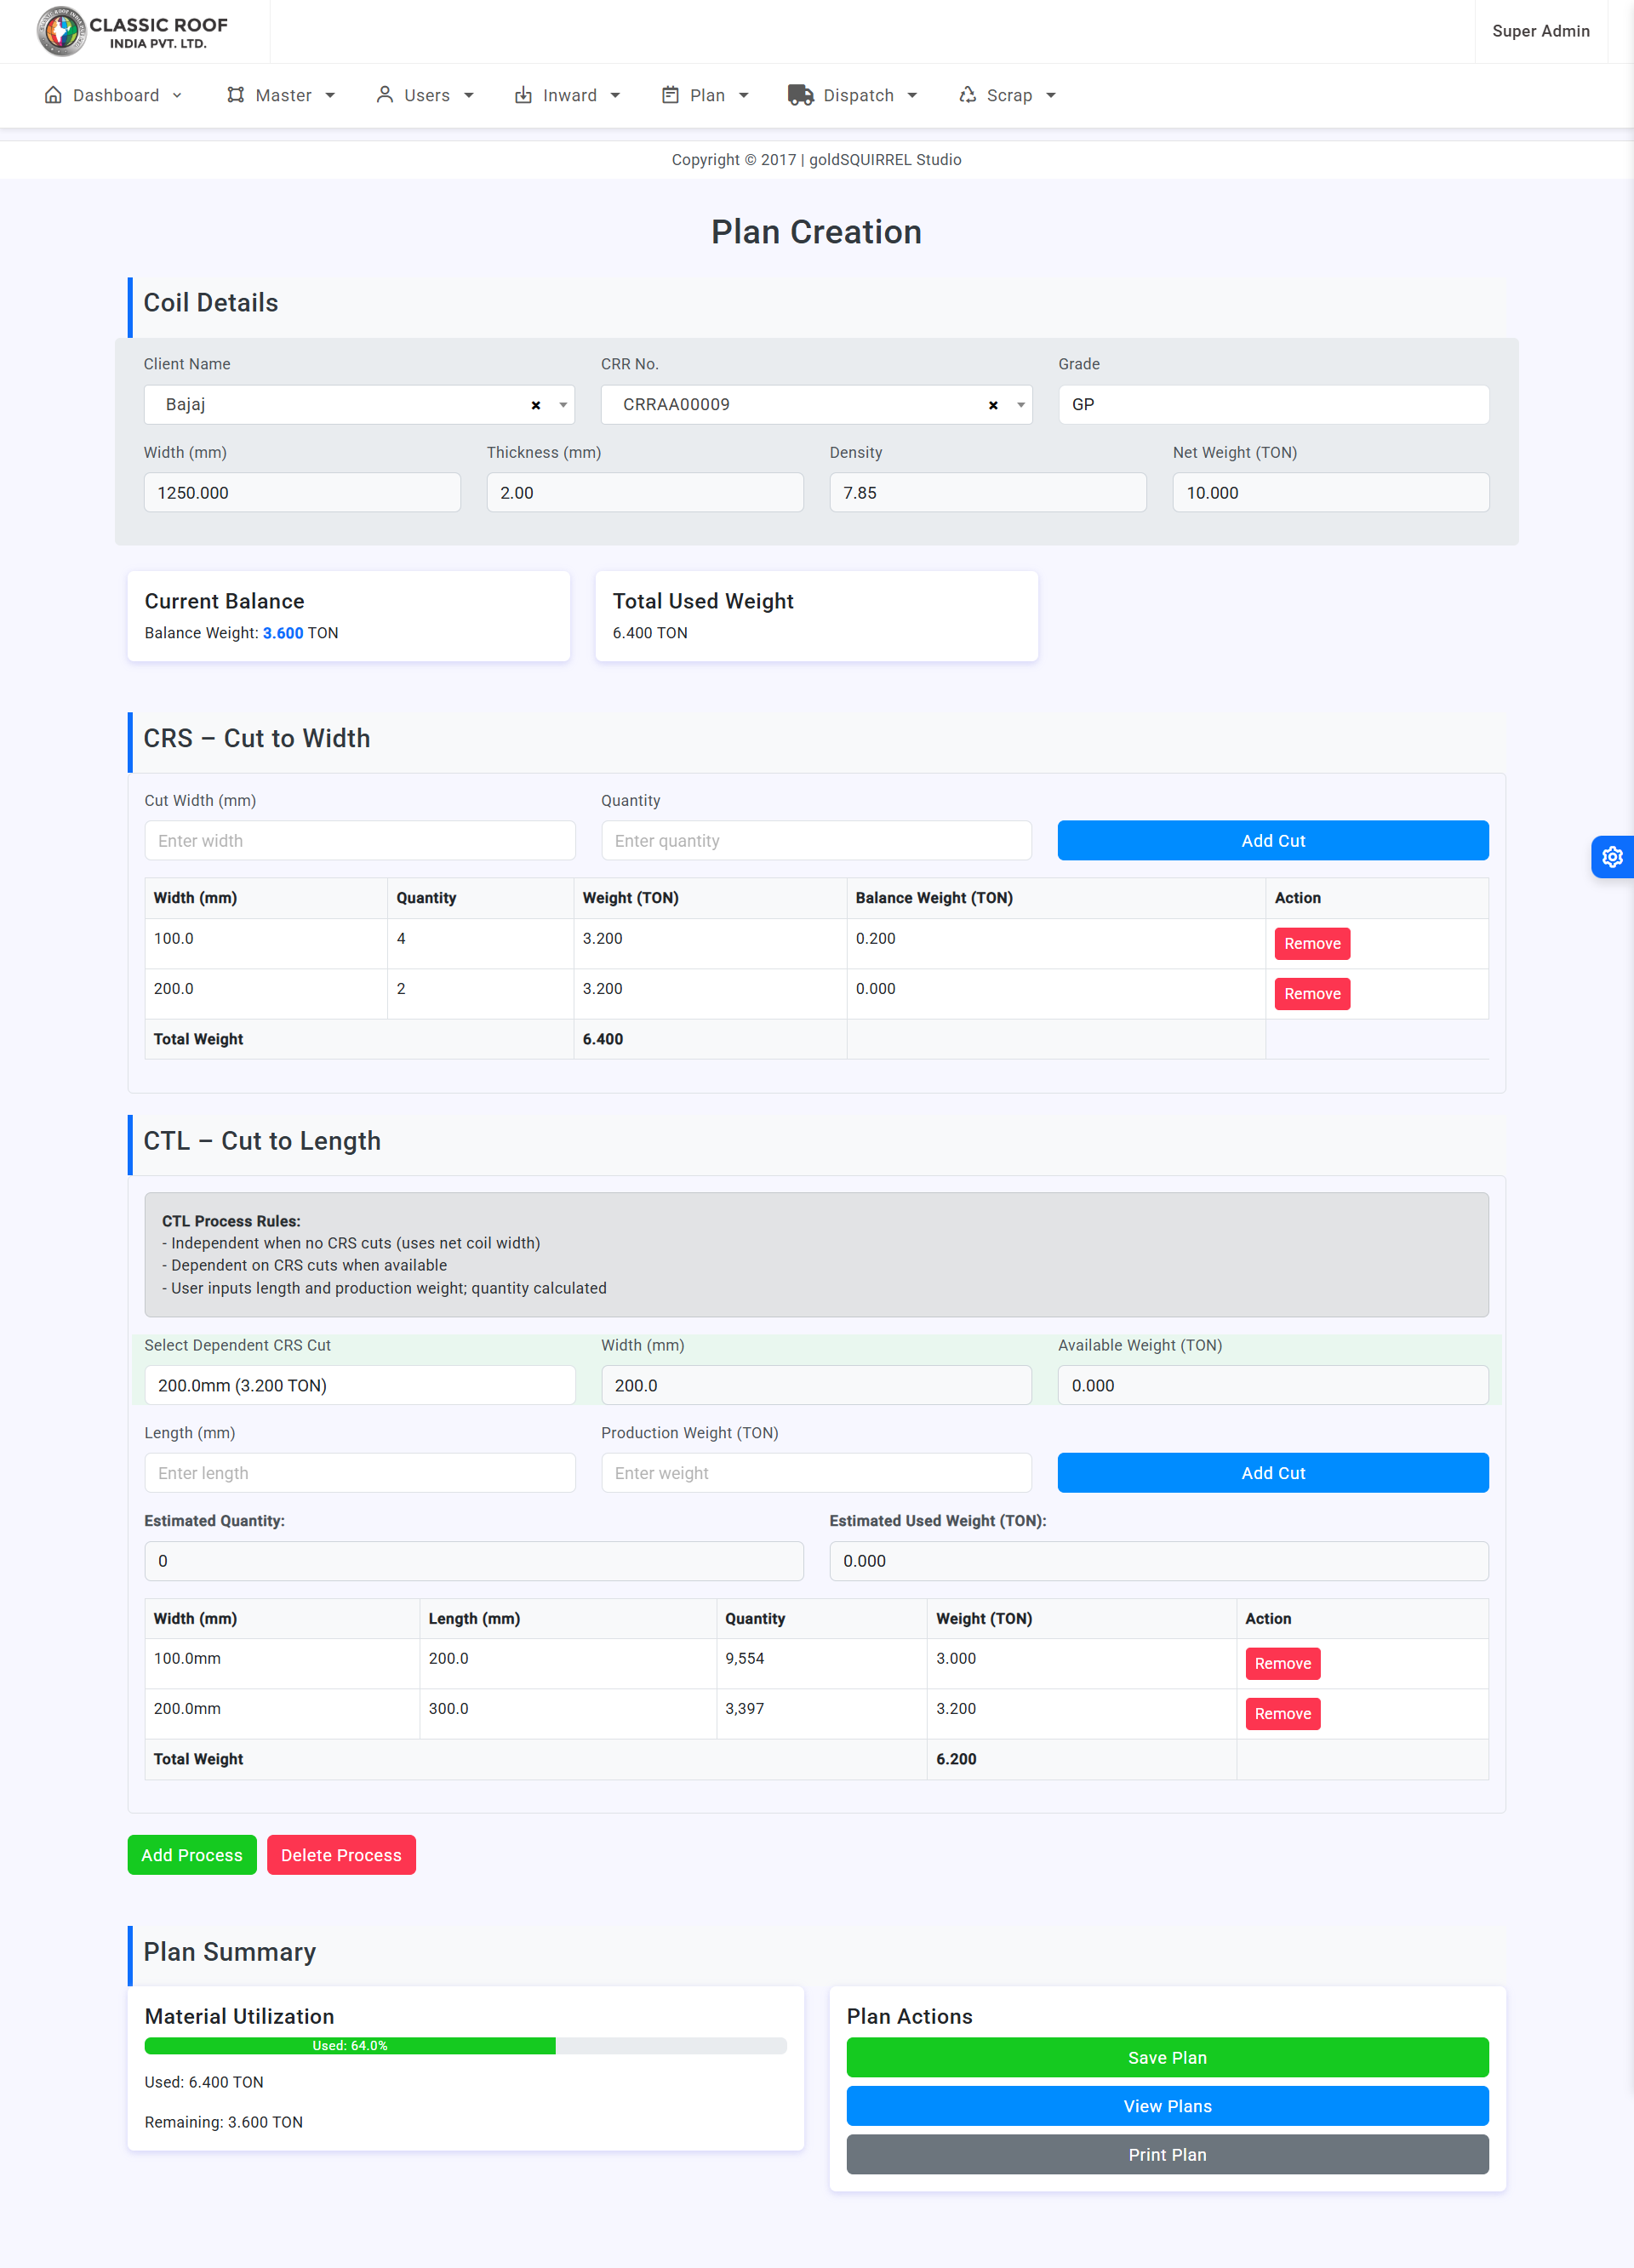Viewport: 1634px width, 2268px height.
Task: Clear the Bajaj client name selection
Action: pos(536,405)
